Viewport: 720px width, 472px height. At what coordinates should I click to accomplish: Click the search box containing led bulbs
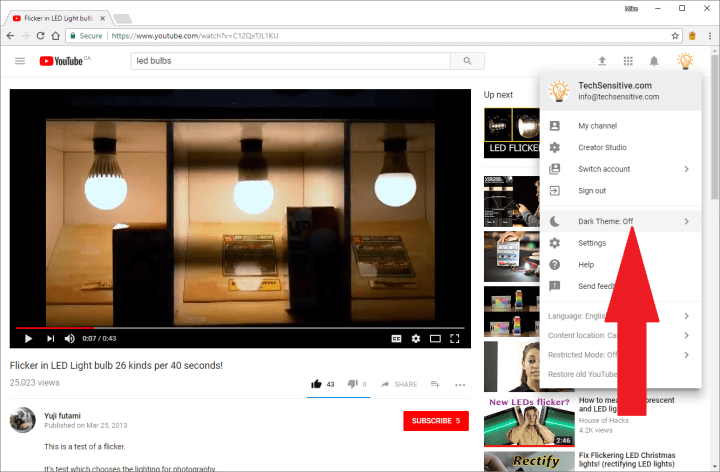(290, 61)
